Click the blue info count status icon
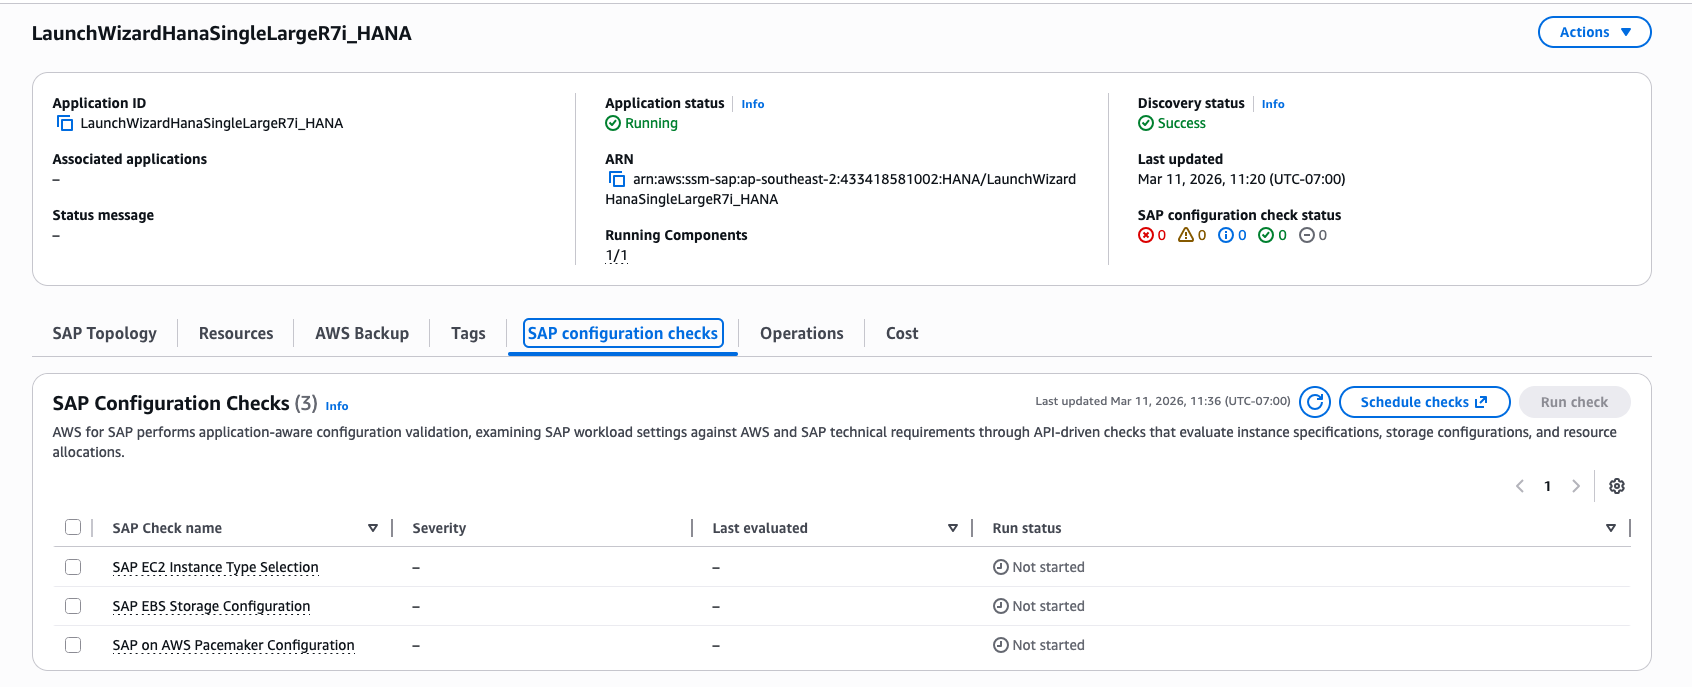The width and height of the screenshot is (1692, 687). (1226, 236)
